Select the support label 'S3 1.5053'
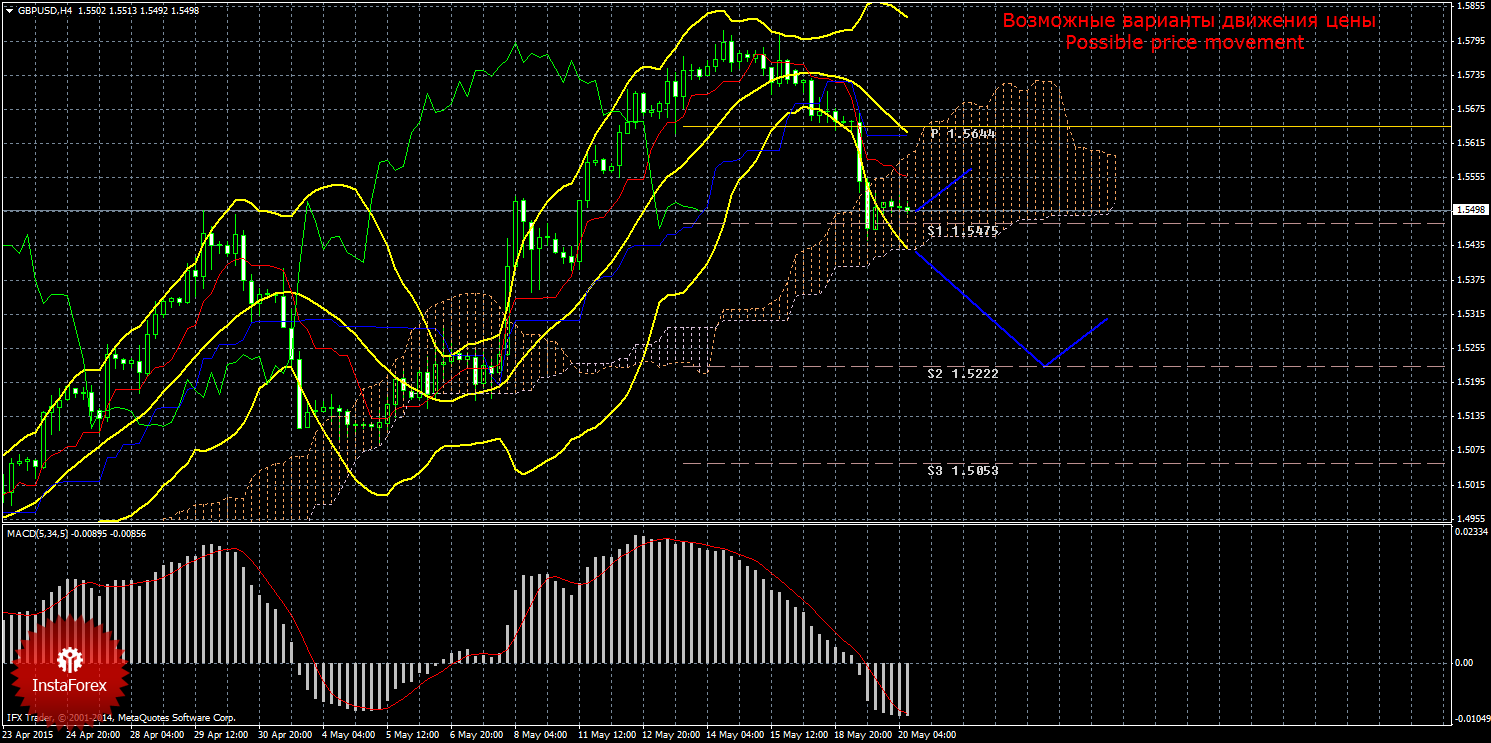 point(962,470)
